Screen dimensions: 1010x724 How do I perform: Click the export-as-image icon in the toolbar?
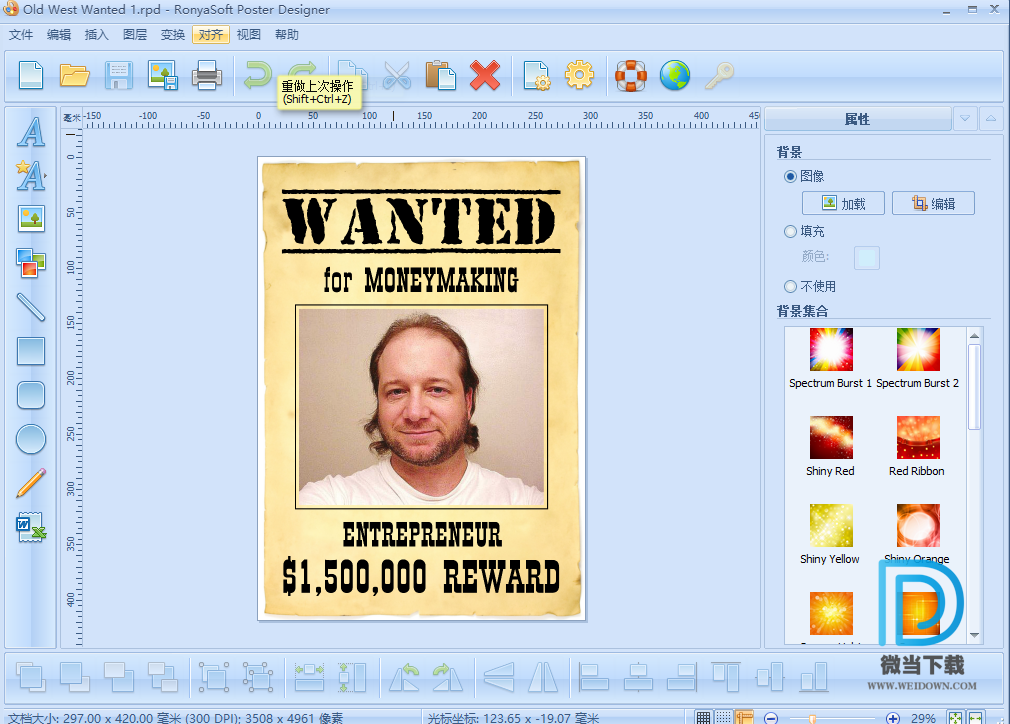point(162,75)
